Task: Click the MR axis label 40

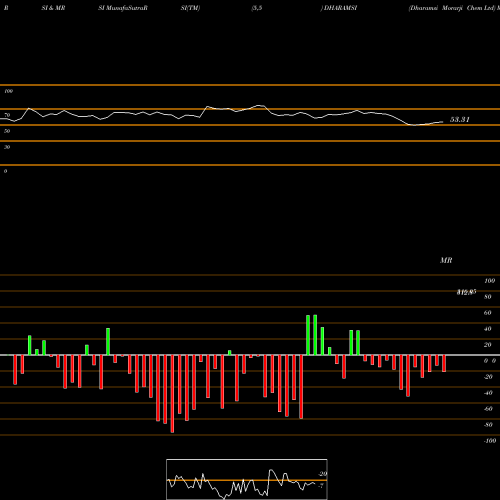Action: (488, 329)
